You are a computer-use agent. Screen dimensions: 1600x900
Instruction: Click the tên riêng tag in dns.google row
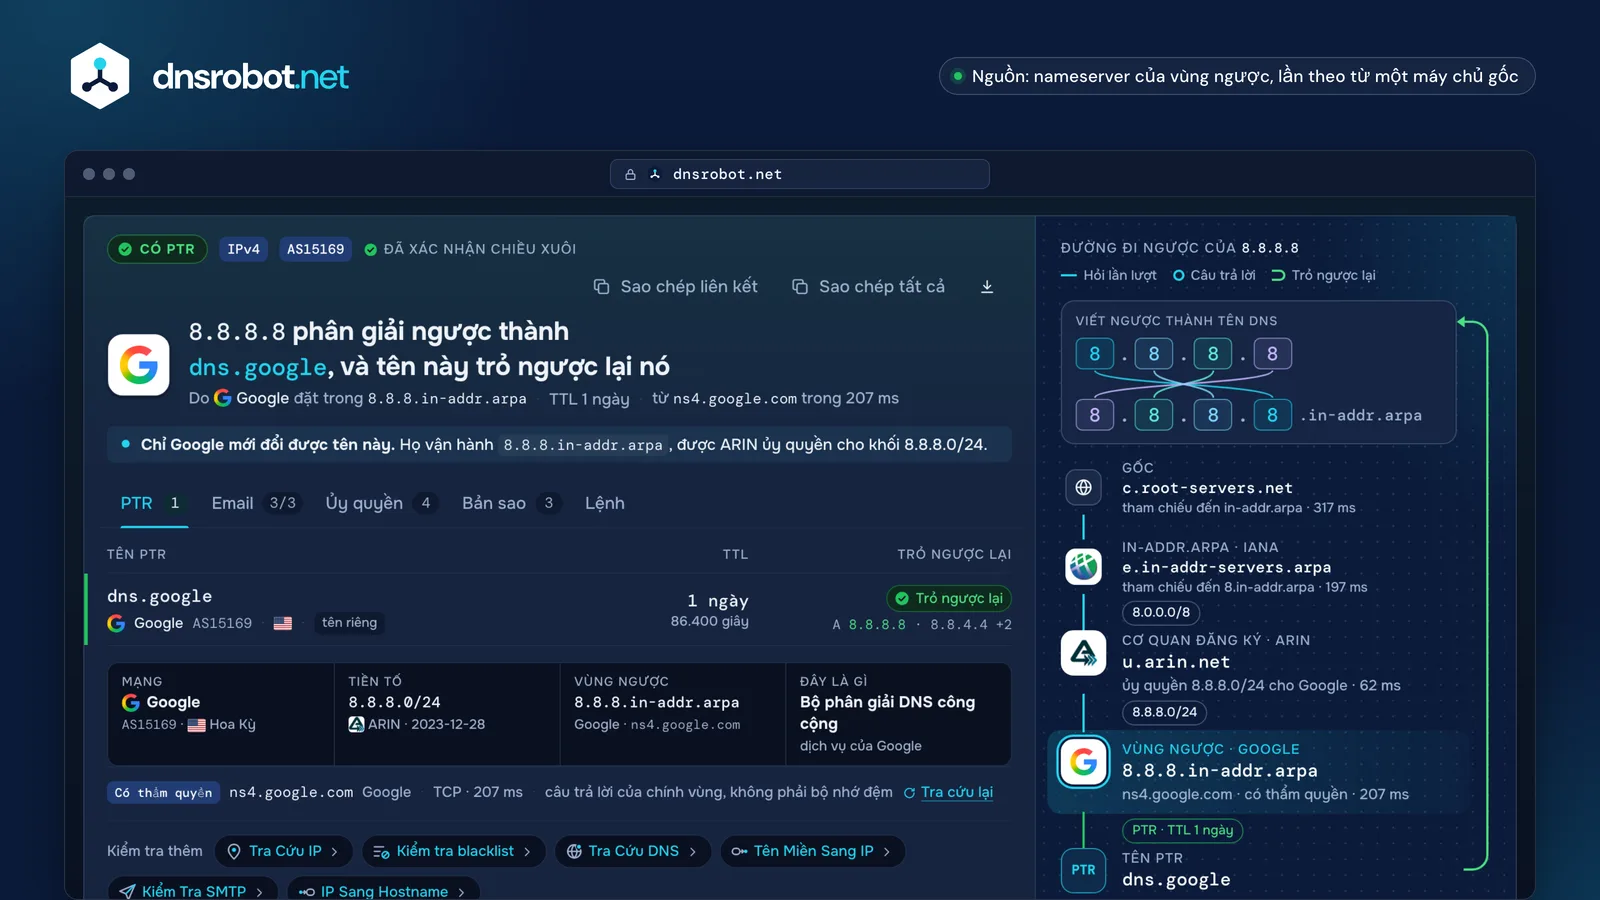coord(349,622)
